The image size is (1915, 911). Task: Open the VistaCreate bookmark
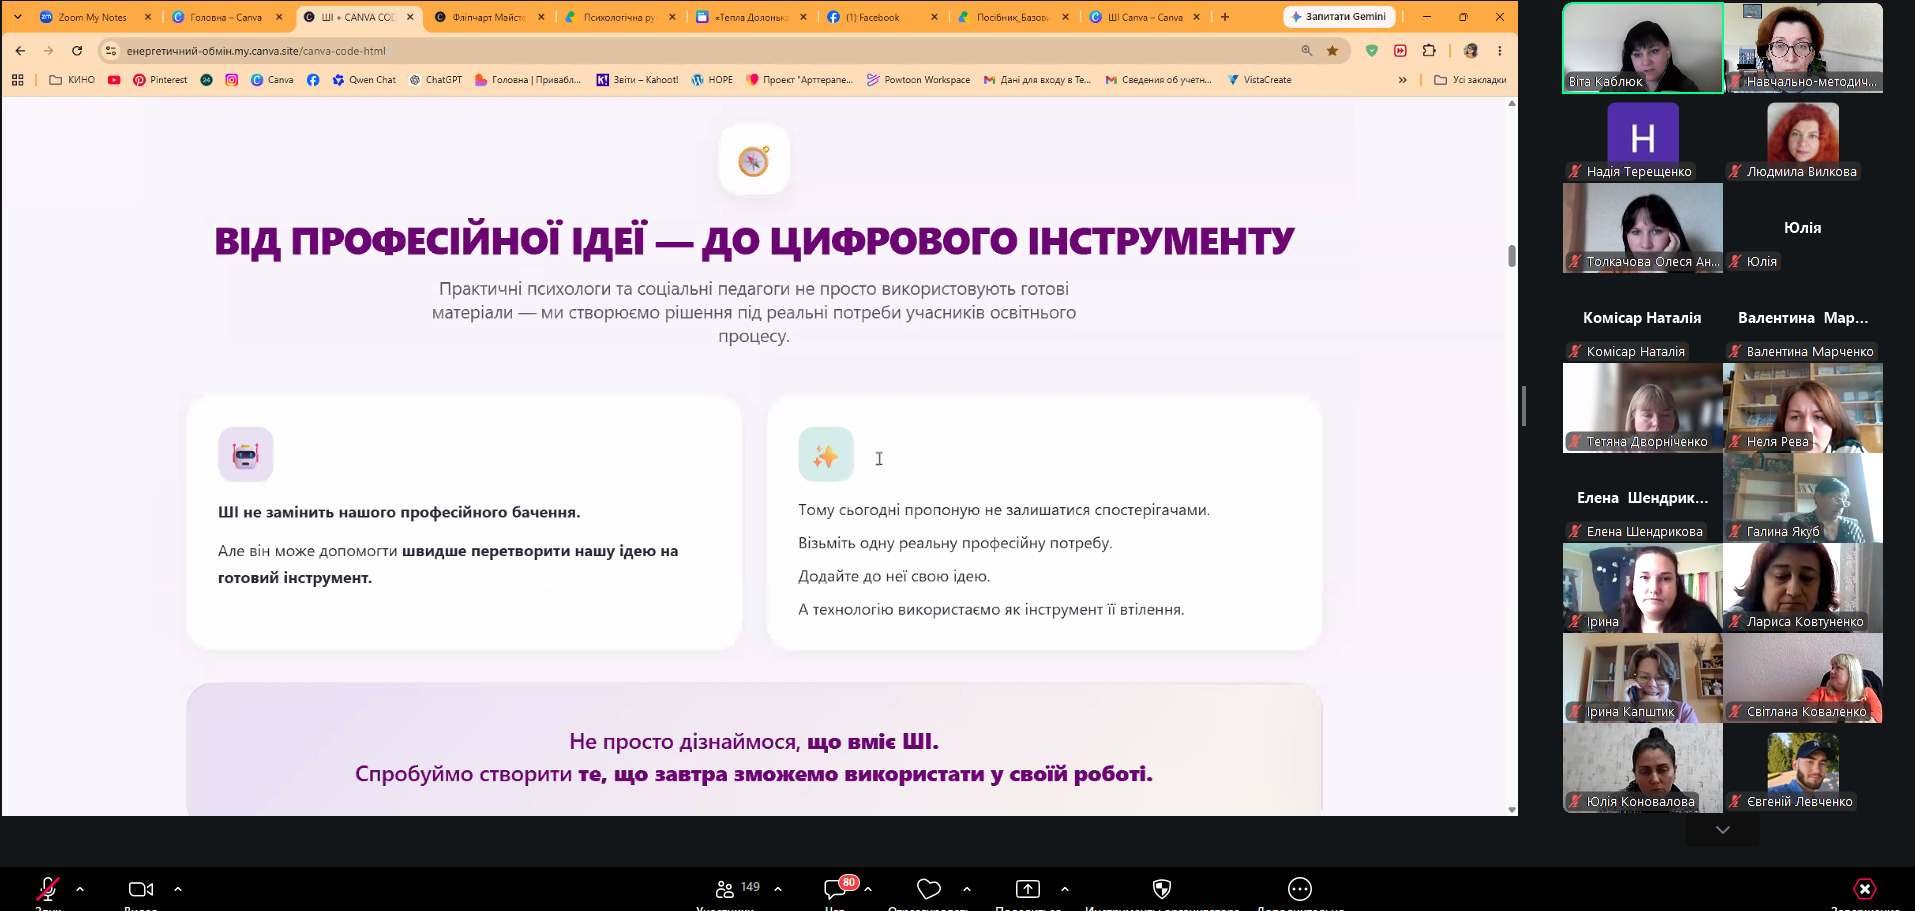(1259, 80)
